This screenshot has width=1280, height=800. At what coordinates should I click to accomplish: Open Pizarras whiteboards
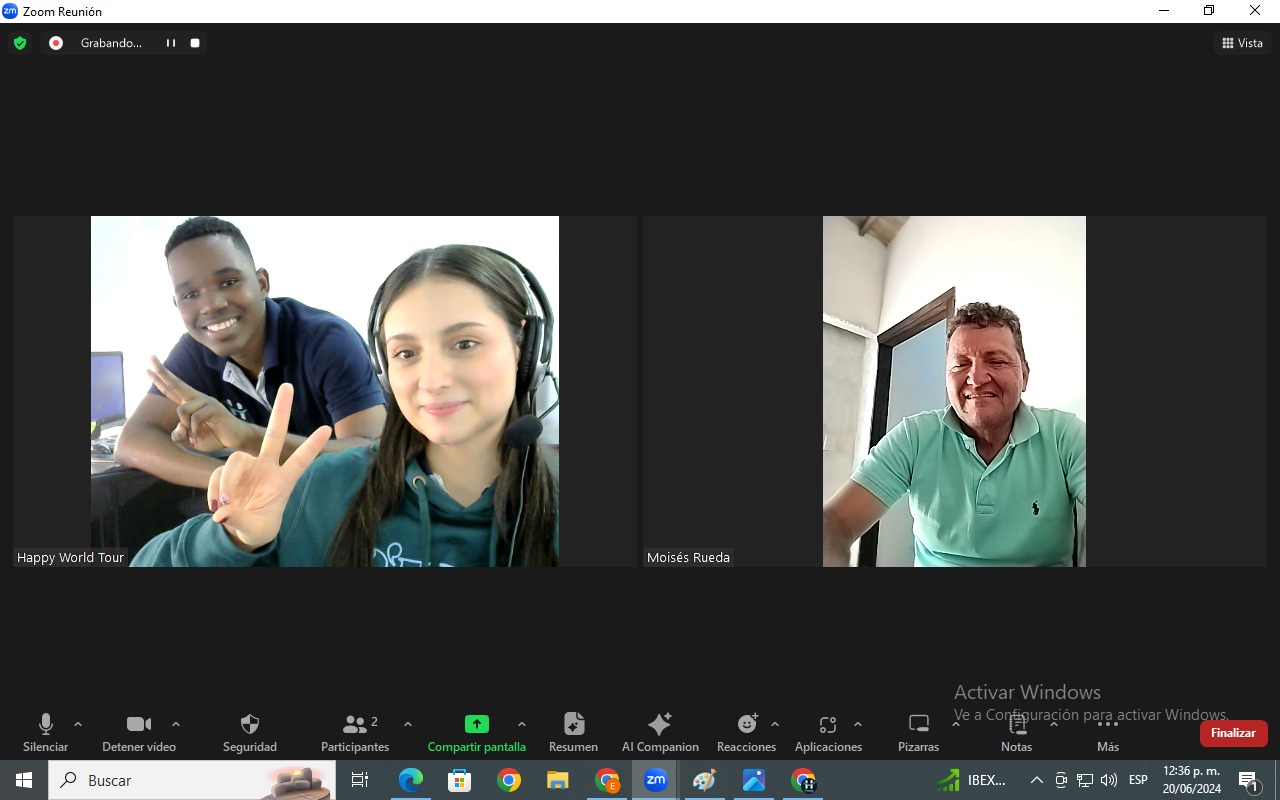[x=919, y=733]
